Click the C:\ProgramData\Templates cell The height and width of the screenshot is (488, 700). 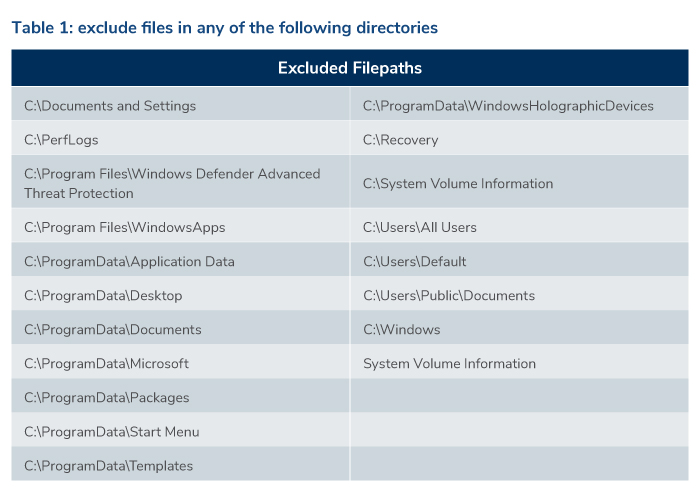(180, 465)
